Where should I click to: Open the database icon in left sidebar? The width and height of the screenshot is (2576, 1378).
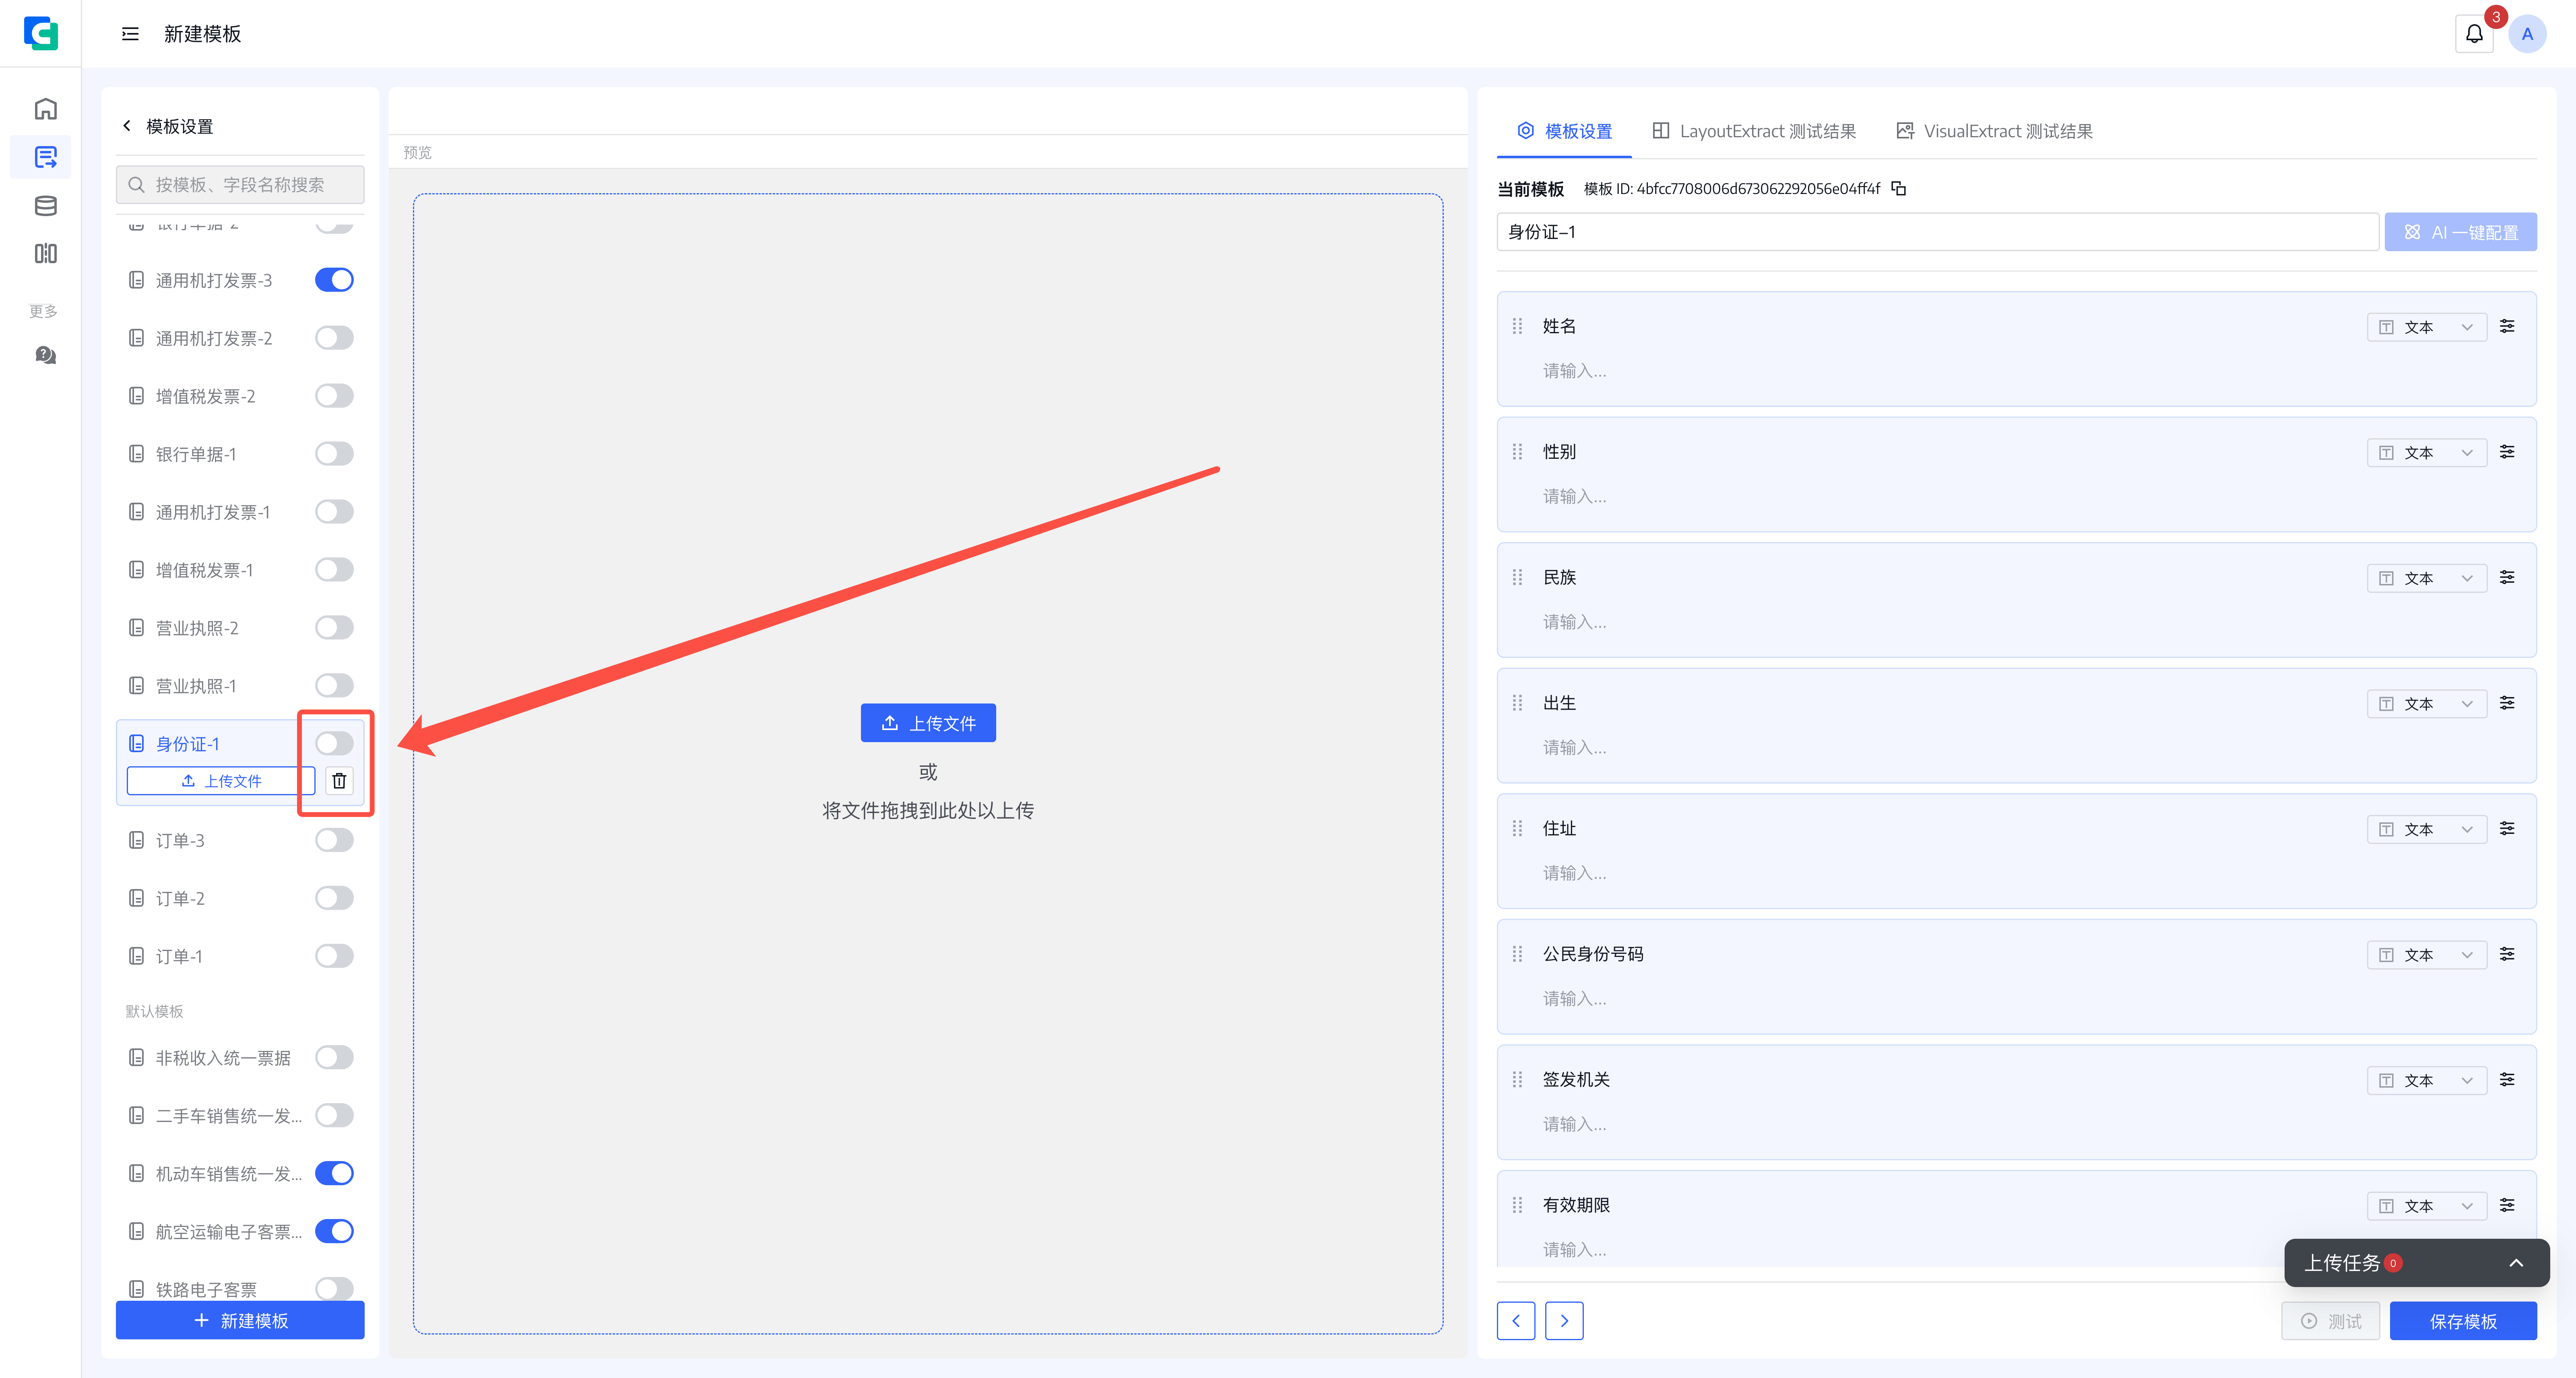[45, 206]
